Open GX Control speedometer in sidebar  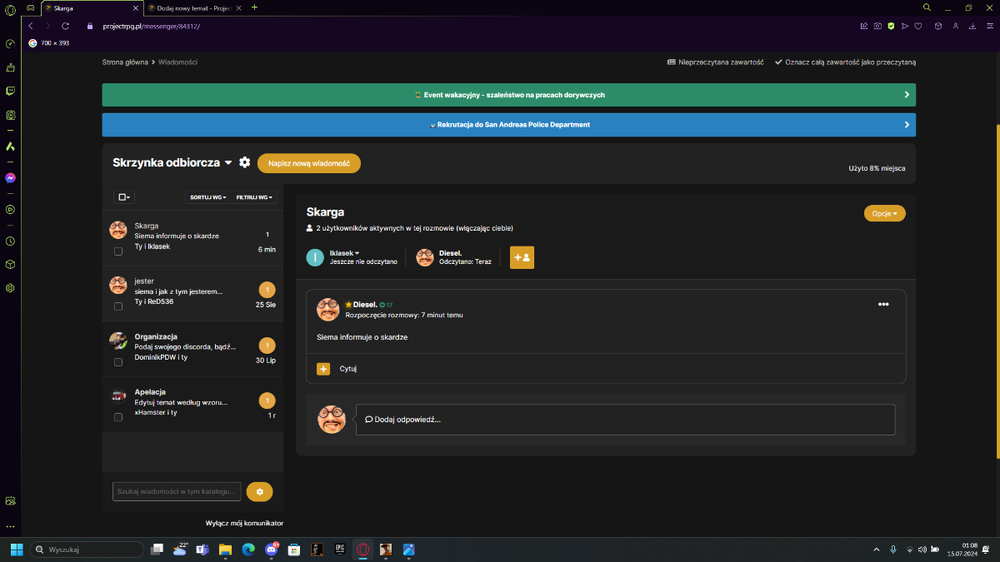click(10, 44)
